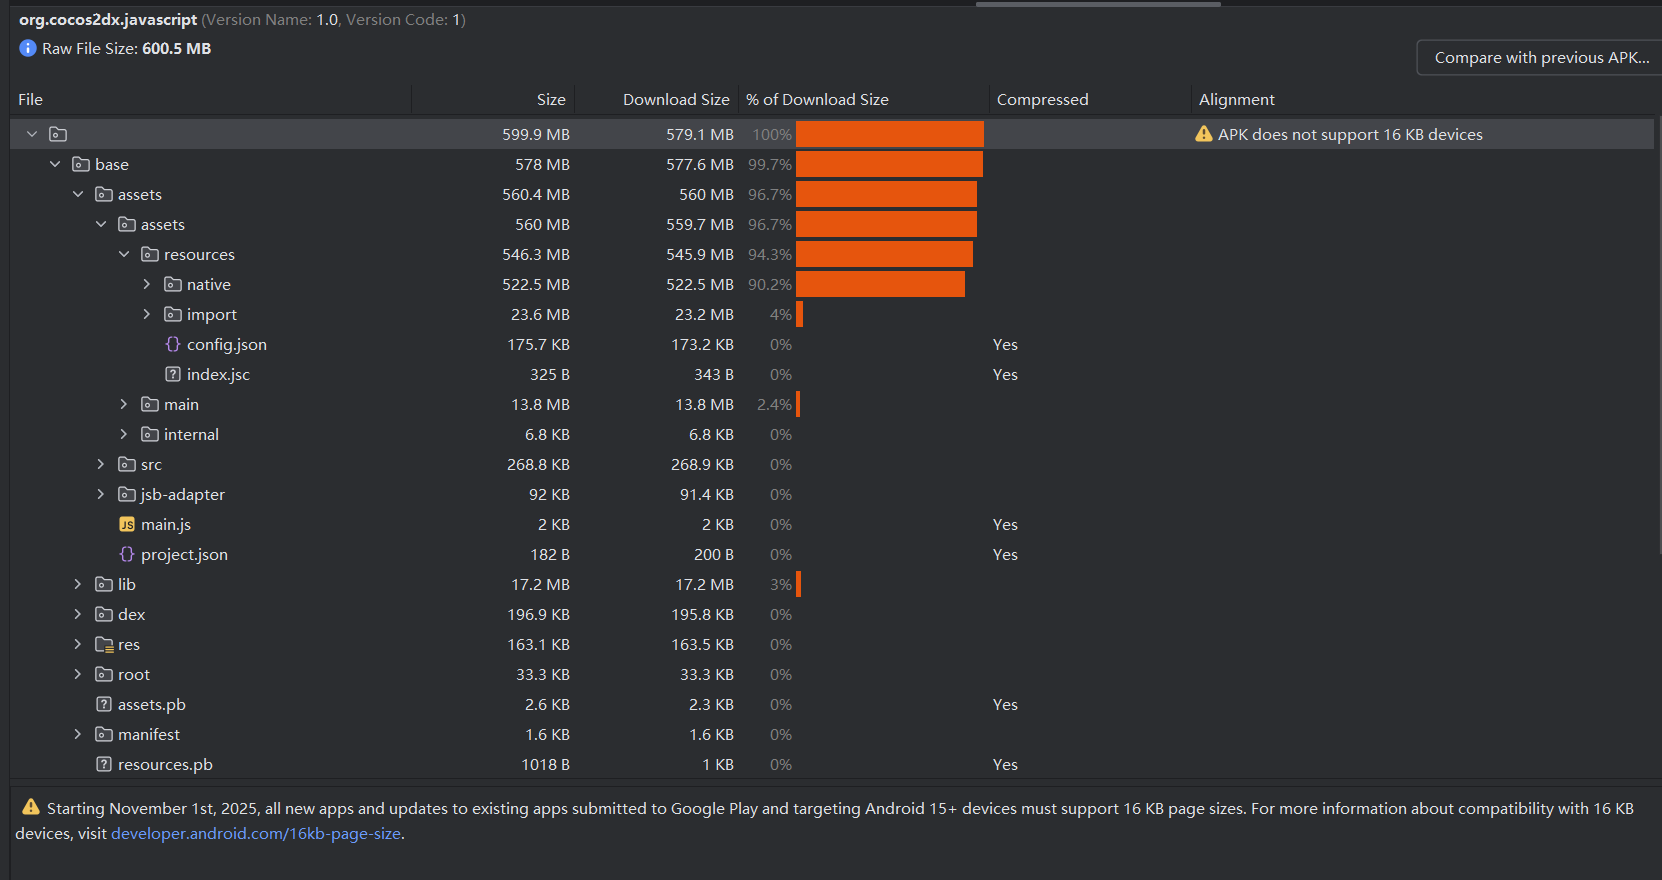Click the Compressed column header
Viewport: 1662px width, 880px height.
click(1042, 99)
